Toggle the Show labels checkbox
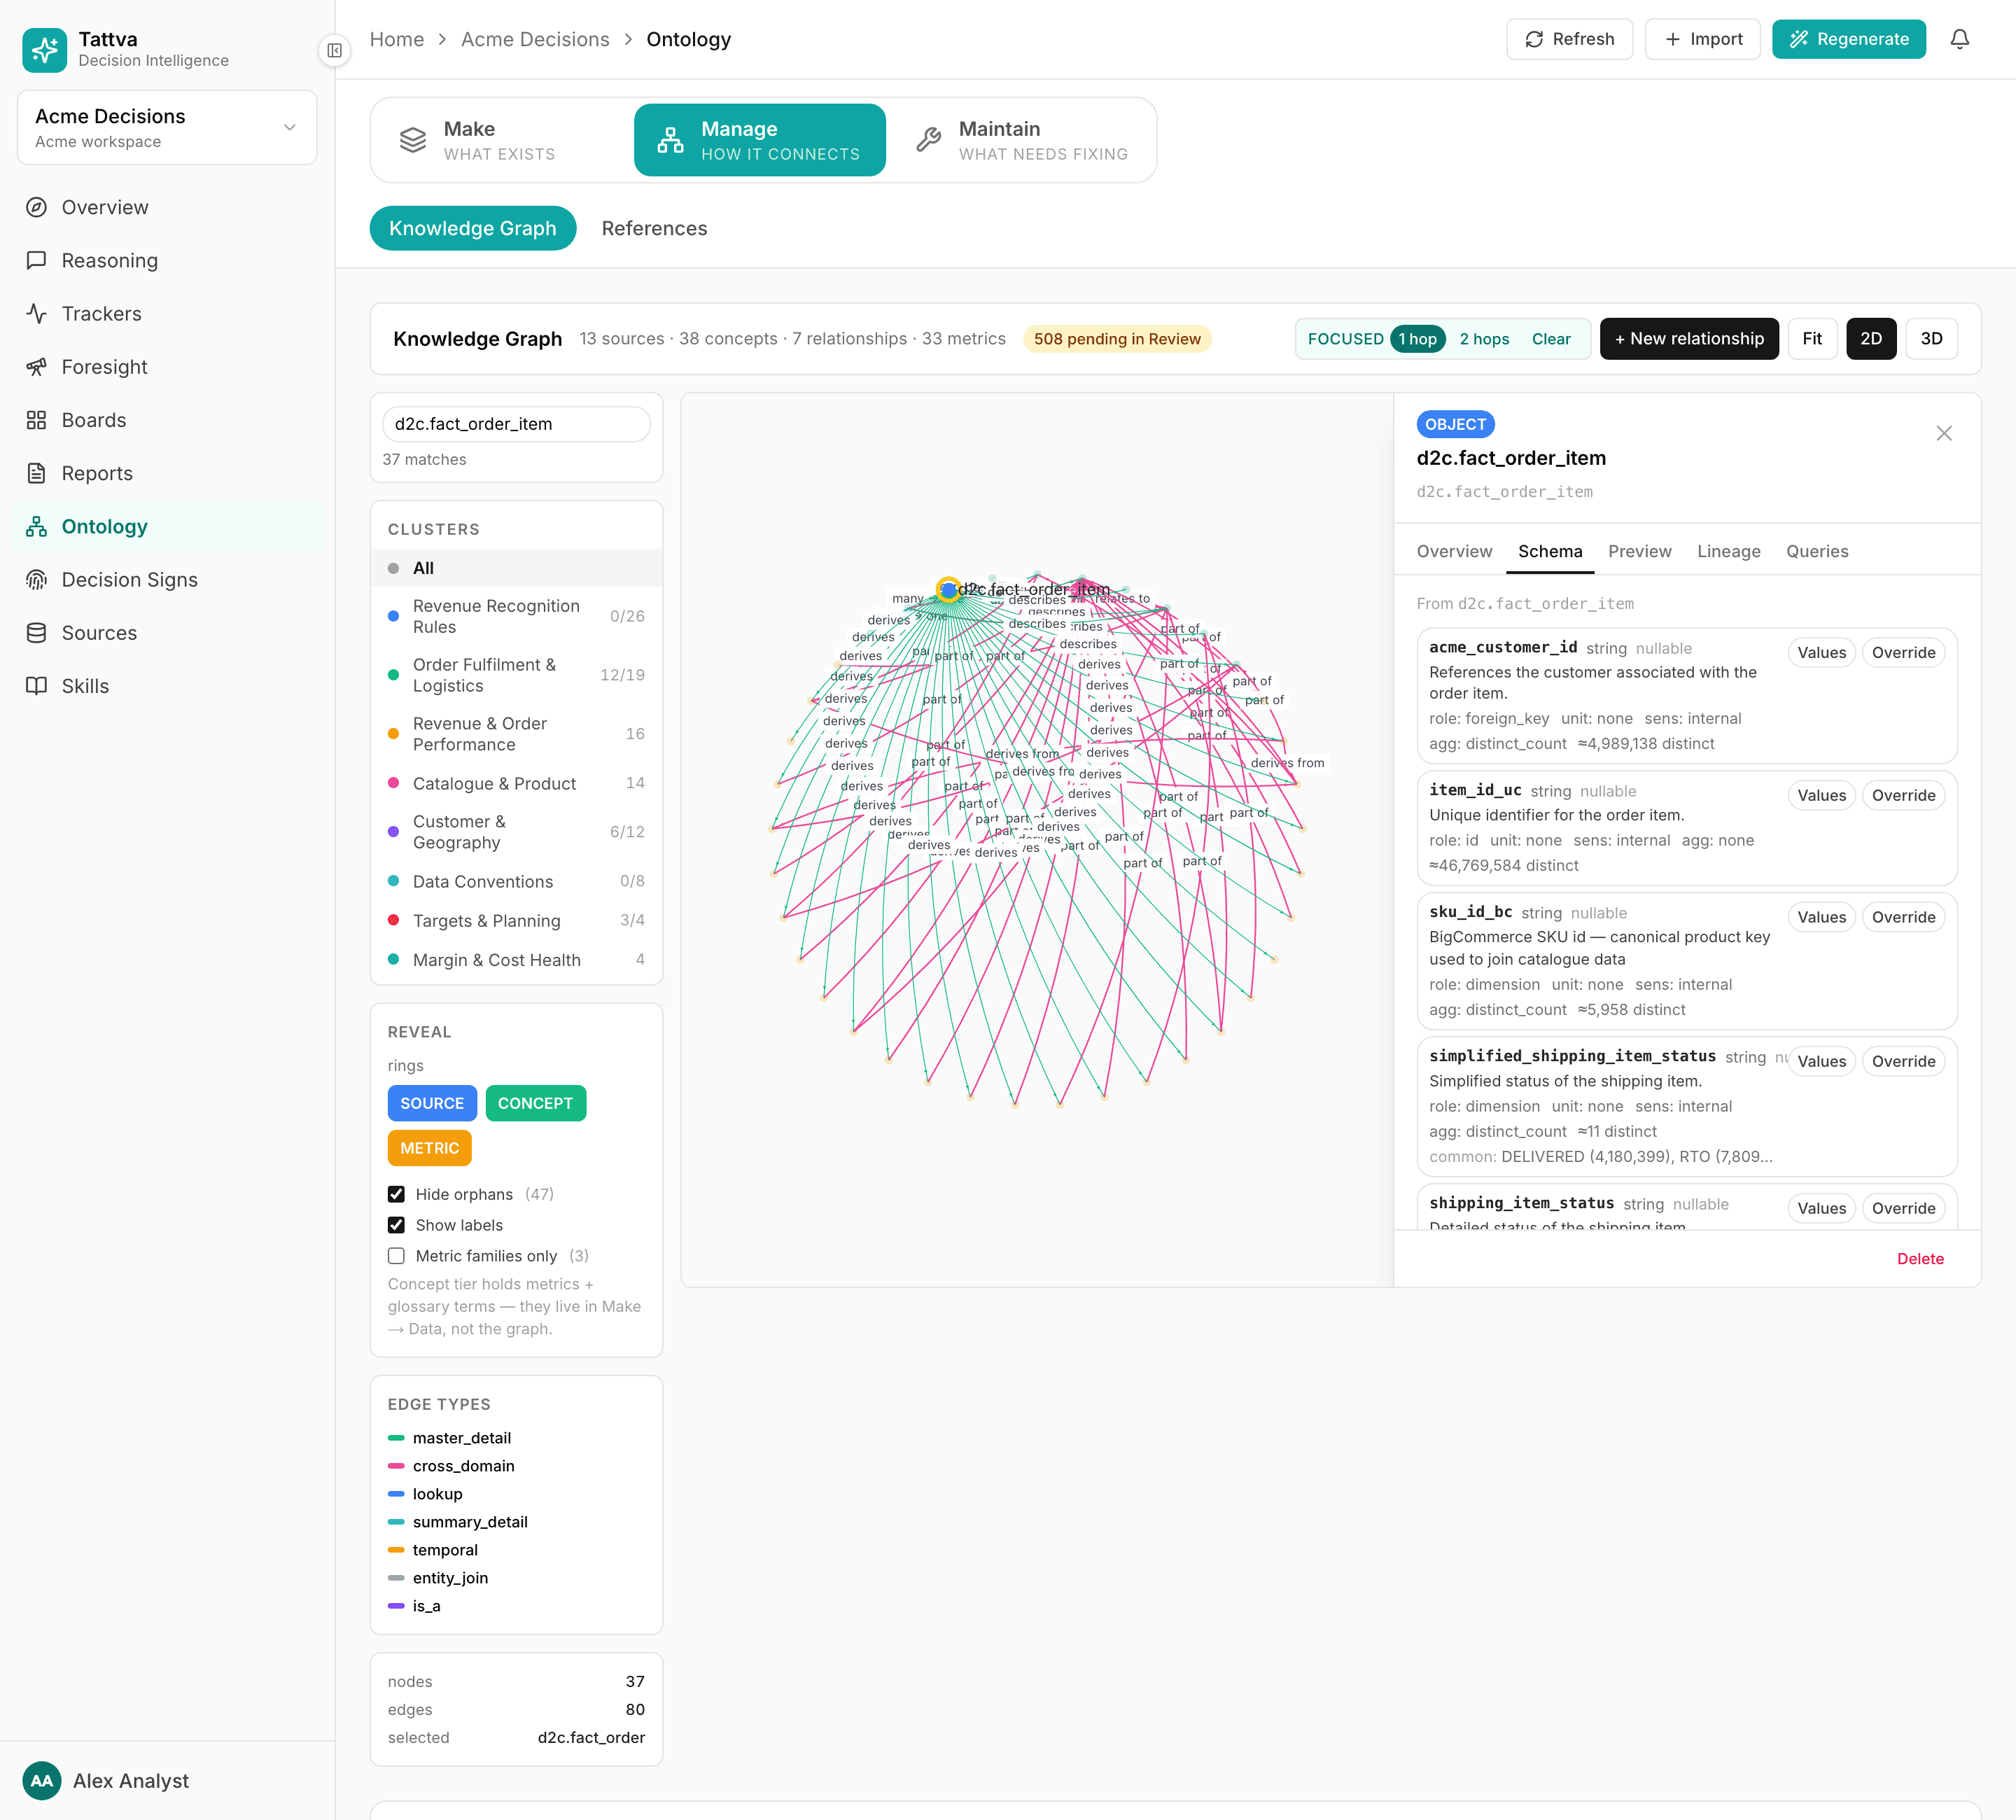This screenshot has height=1820, width=2016. pos(396,1225)
